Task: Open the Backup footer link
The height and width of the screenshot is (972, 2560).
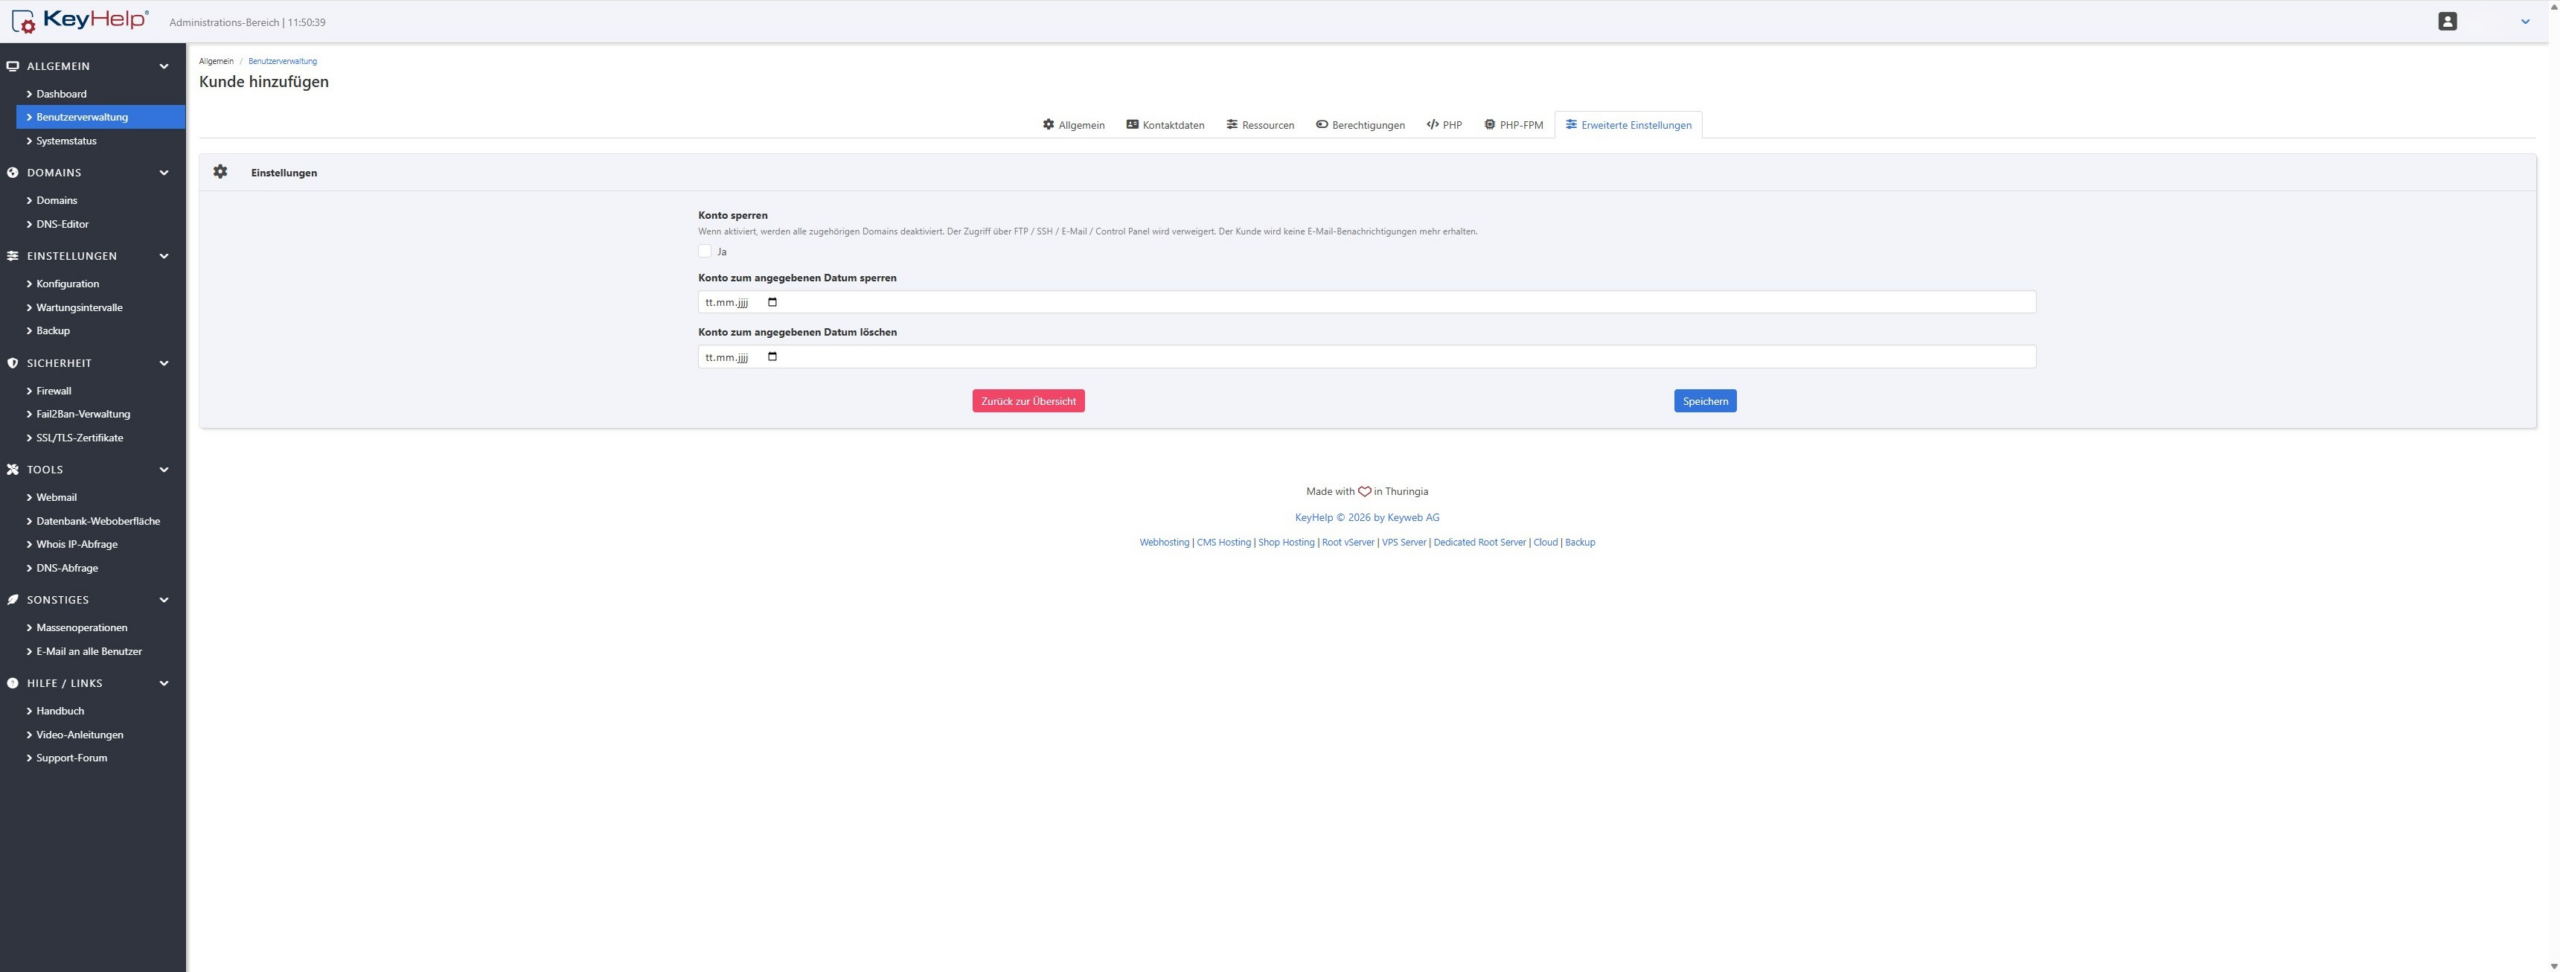Action: (1580, 543)
